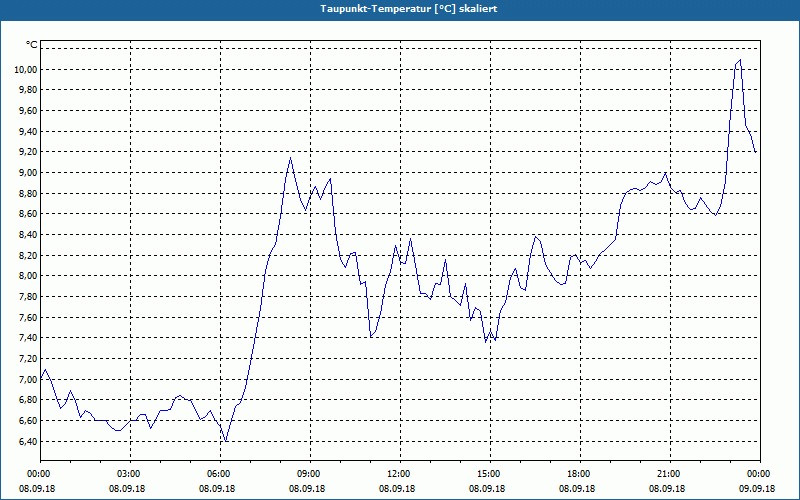Viewport: 800px width, 500px height.
Task: Click the "08.09.18" date under 21:00
Action: pyautogui.click(x=667, y=489)
